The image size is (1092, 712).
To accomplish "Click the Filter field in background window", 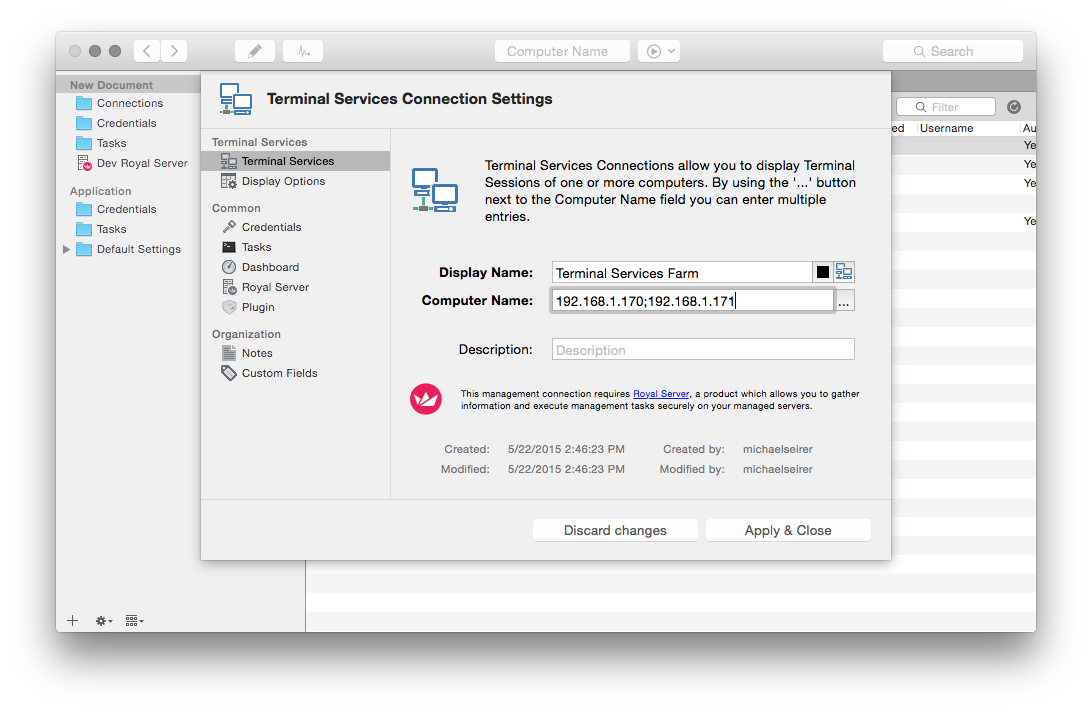I will (x=946, y=107).
